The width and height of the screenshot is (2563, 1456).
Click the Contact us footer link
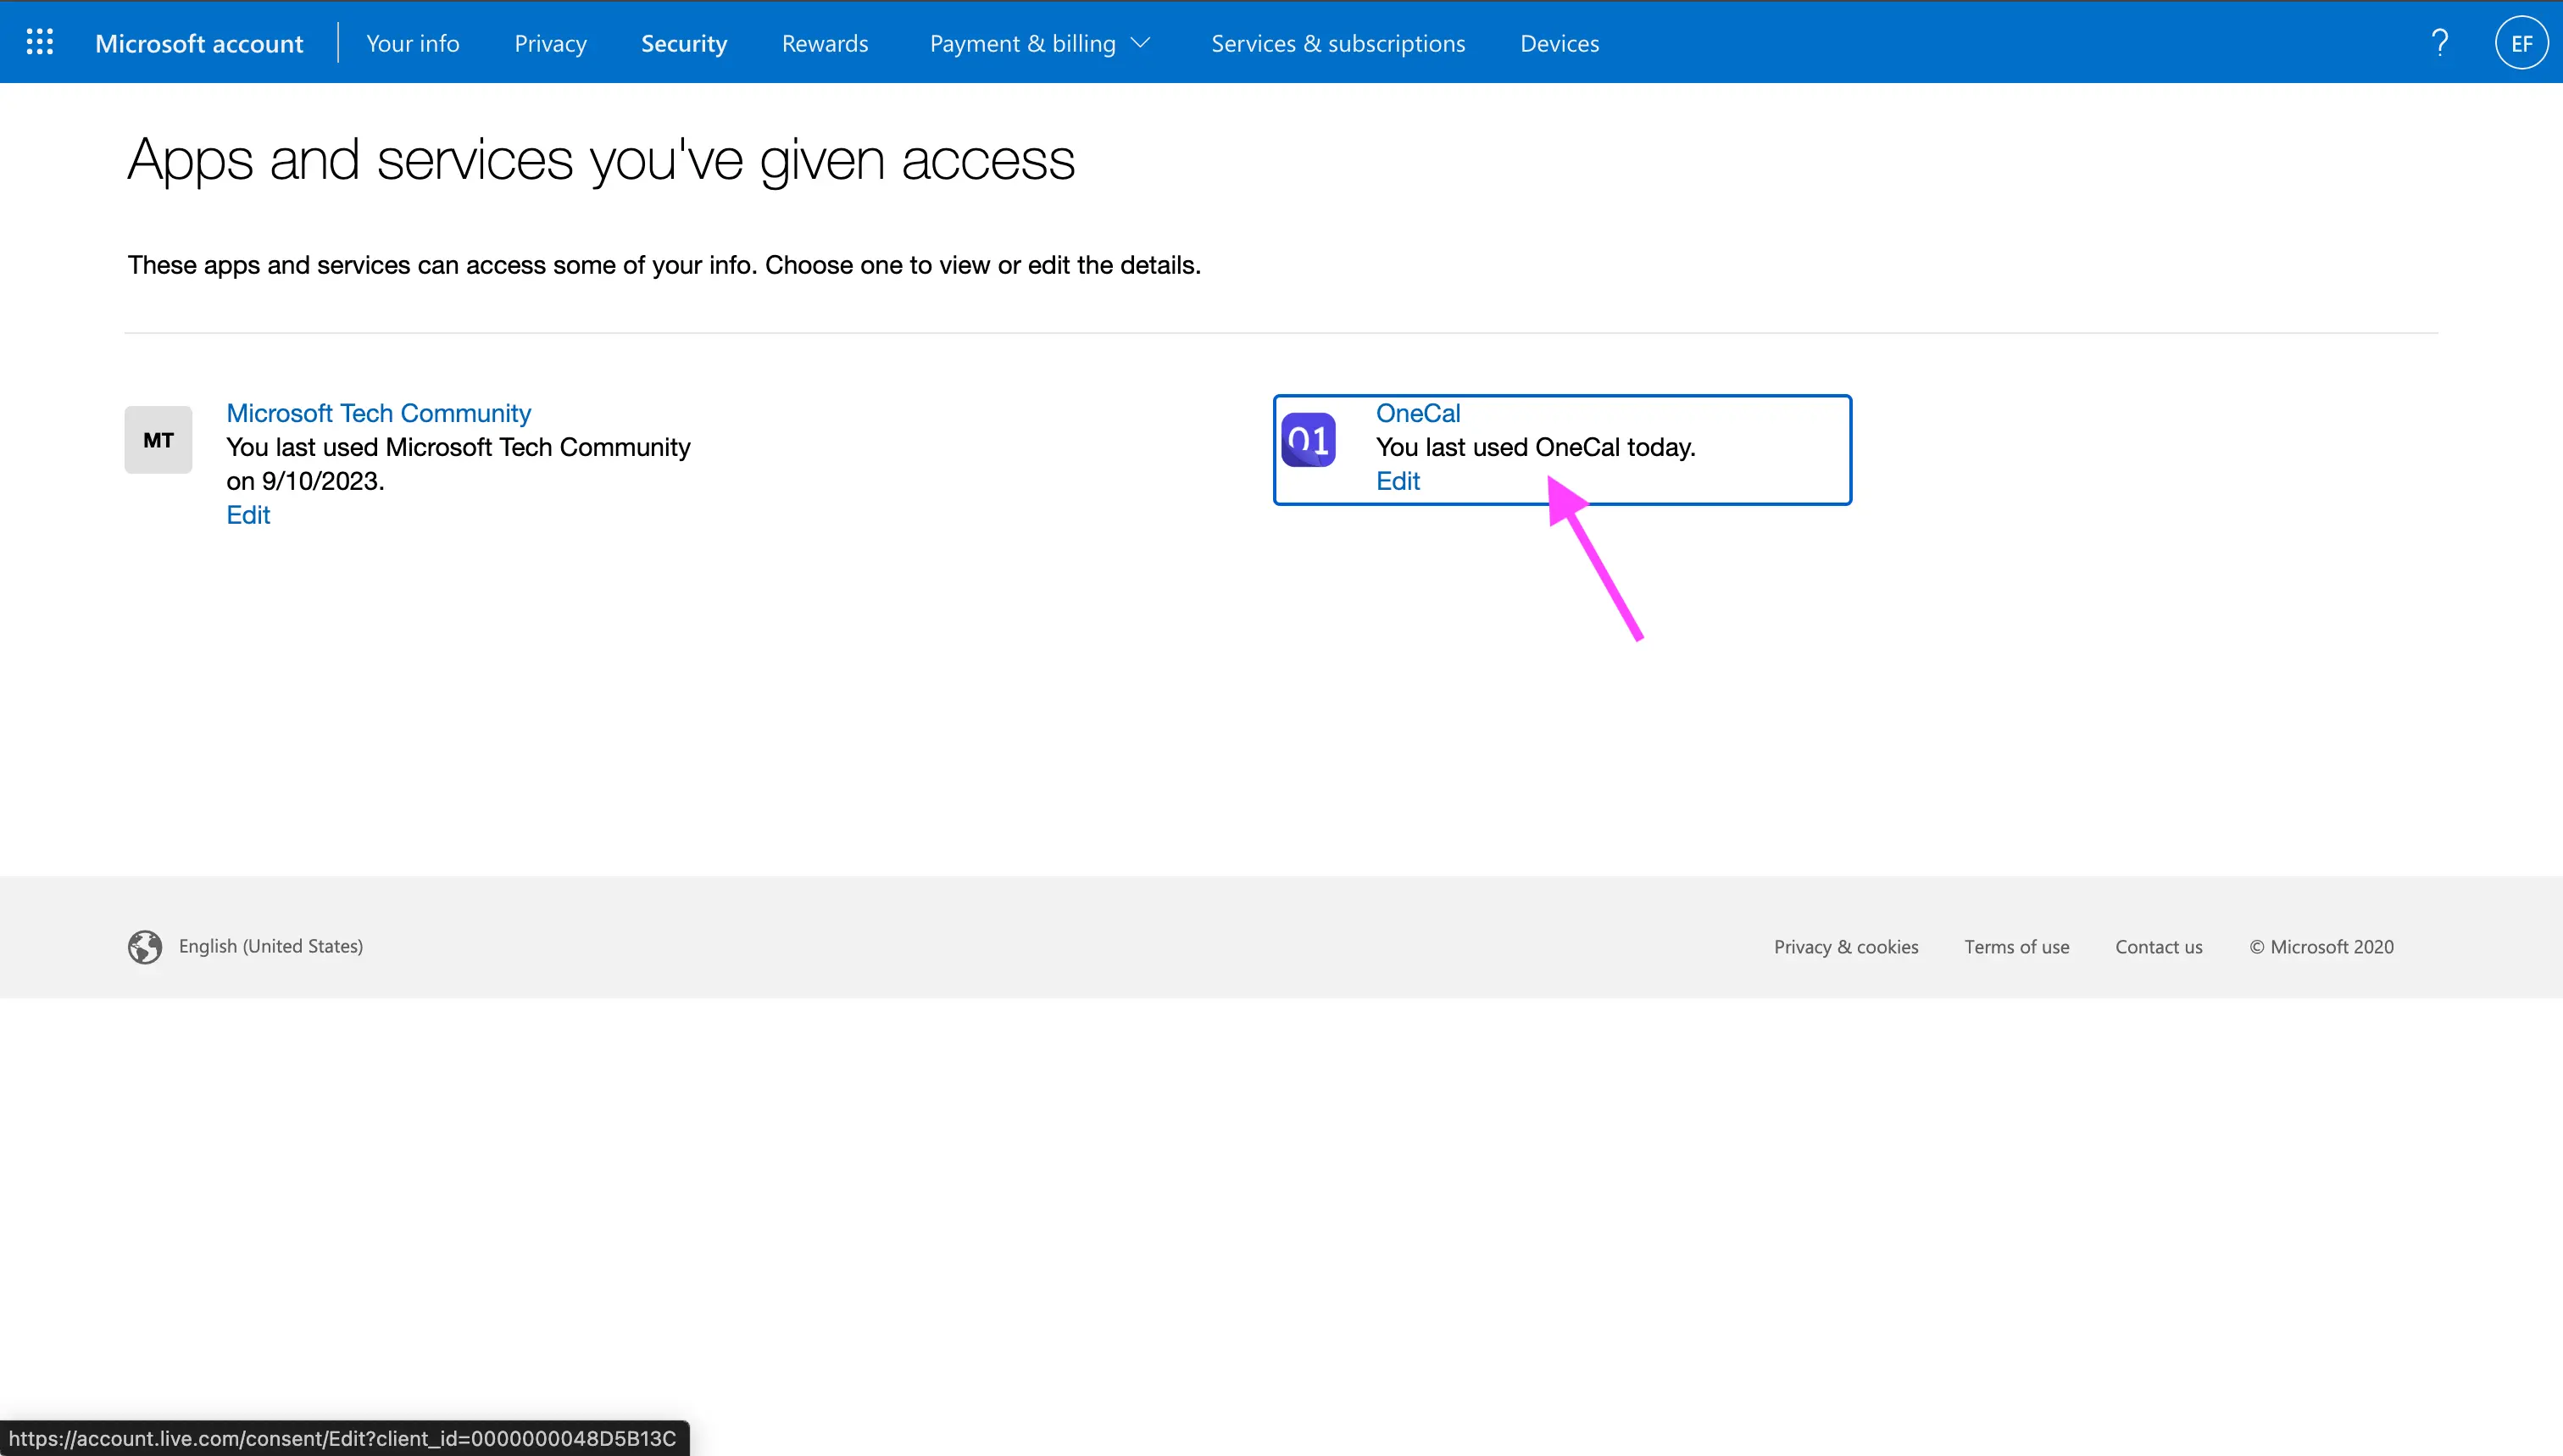2160,948
